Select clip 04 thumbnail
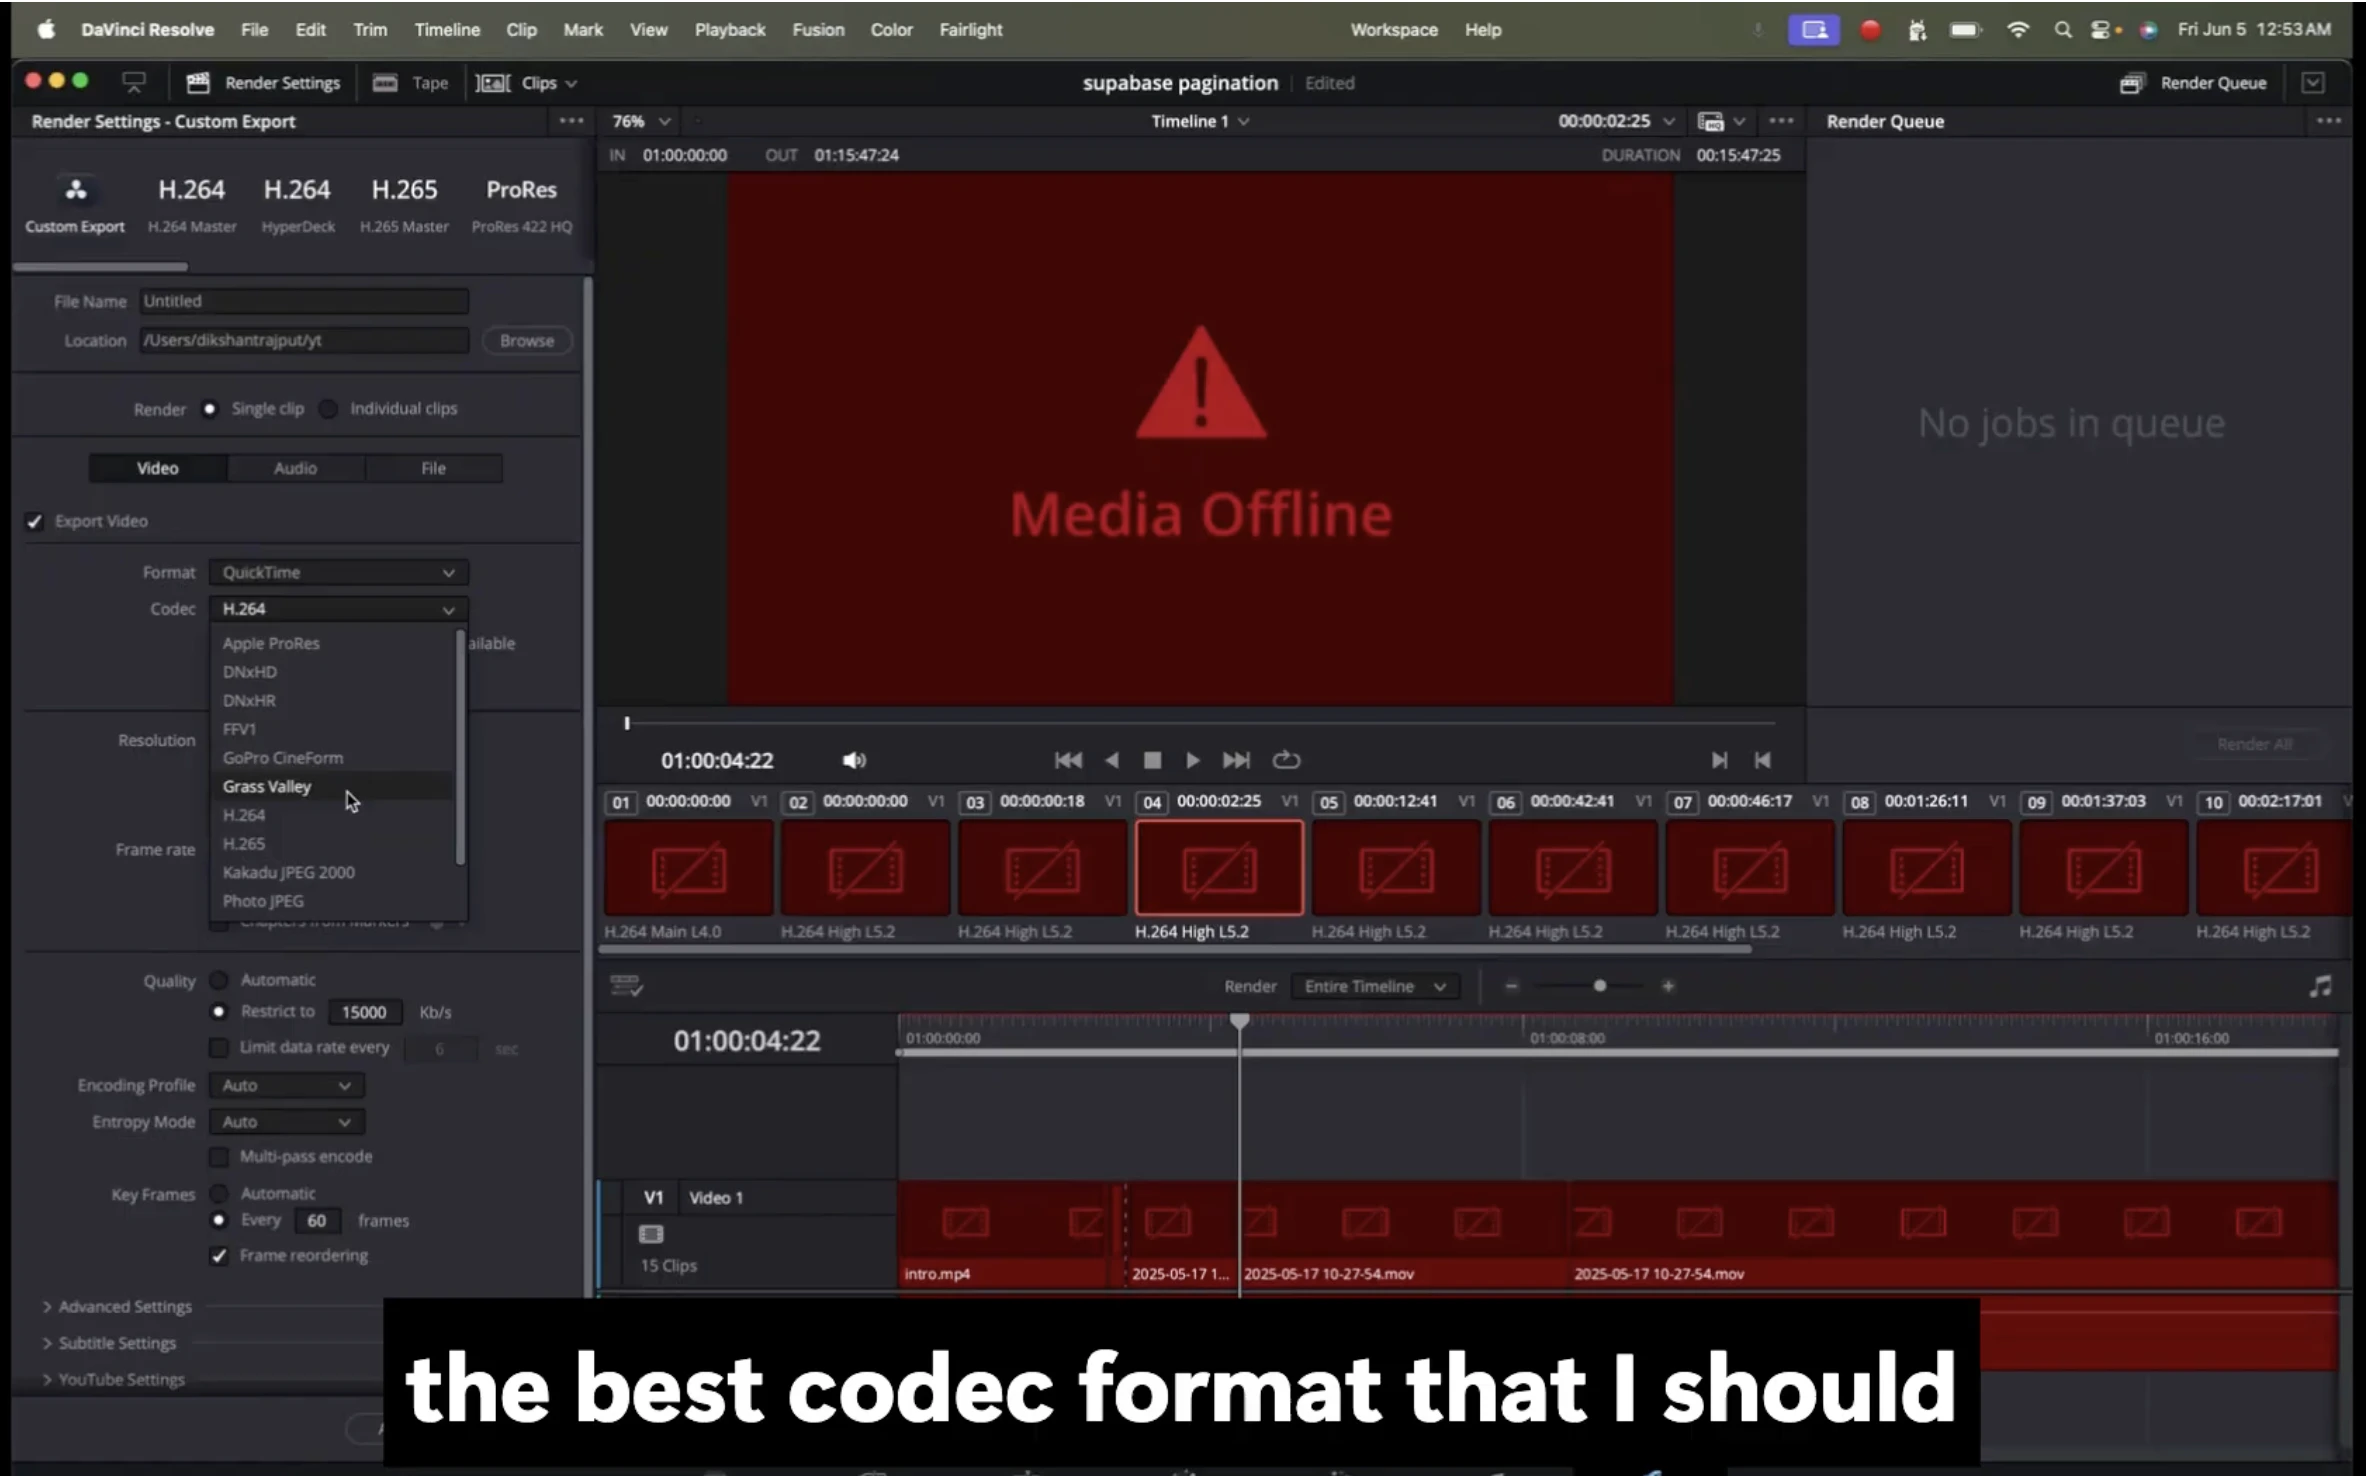 click(1219, 868)
